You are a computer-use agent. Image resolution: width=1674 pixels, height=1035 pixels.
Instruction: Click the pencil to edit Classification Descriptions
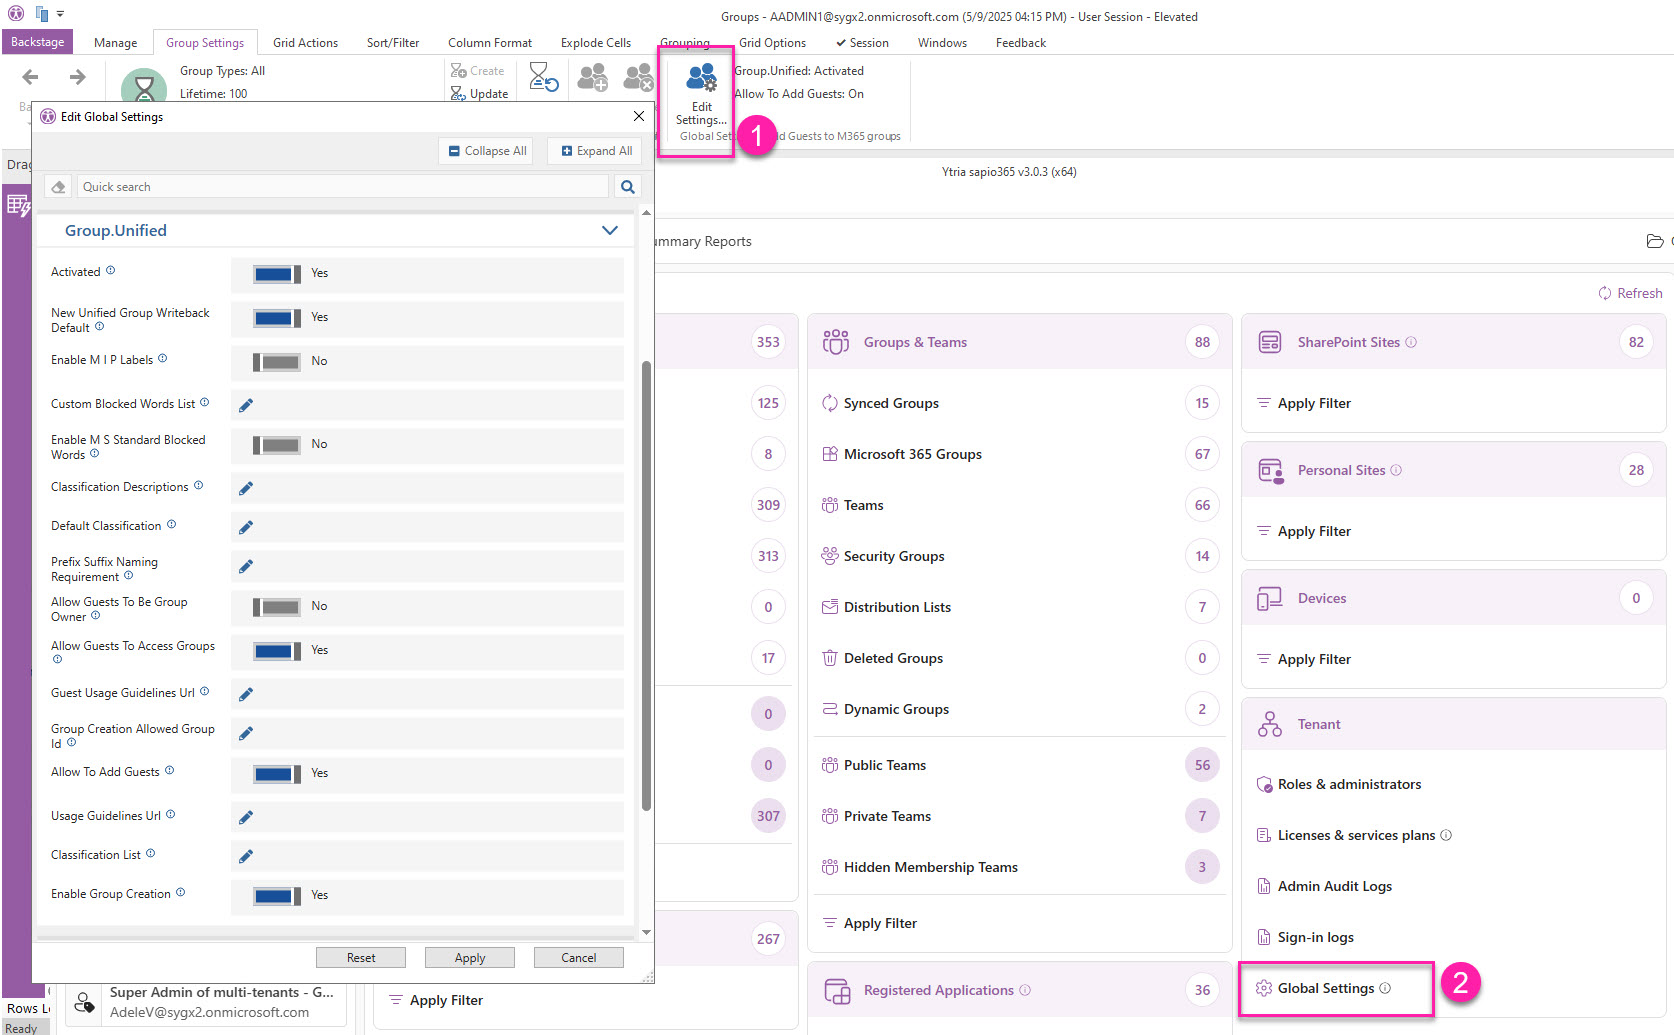click(x=246, y=488)
